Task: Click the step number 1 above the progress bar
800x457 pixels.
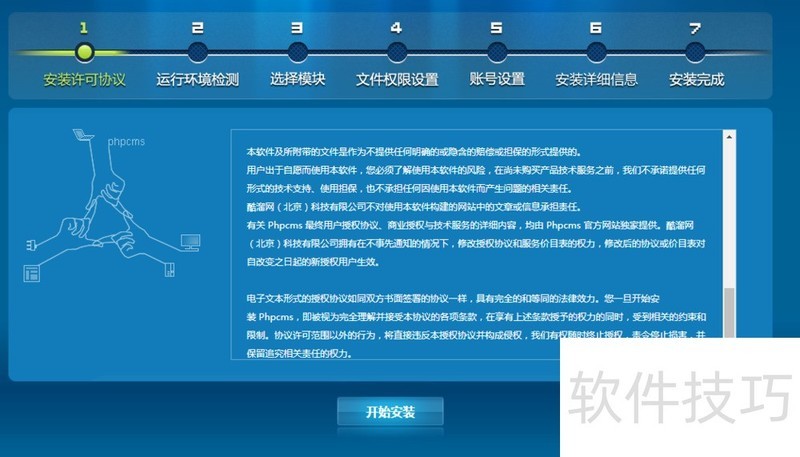Action: click(x=84, y=28)
